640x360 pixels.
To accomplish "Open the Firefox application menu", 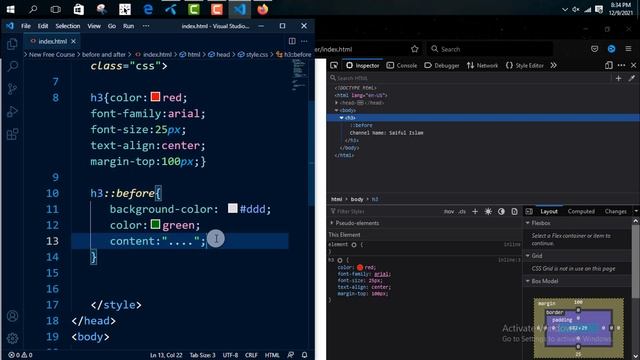I will click(628, 49).
